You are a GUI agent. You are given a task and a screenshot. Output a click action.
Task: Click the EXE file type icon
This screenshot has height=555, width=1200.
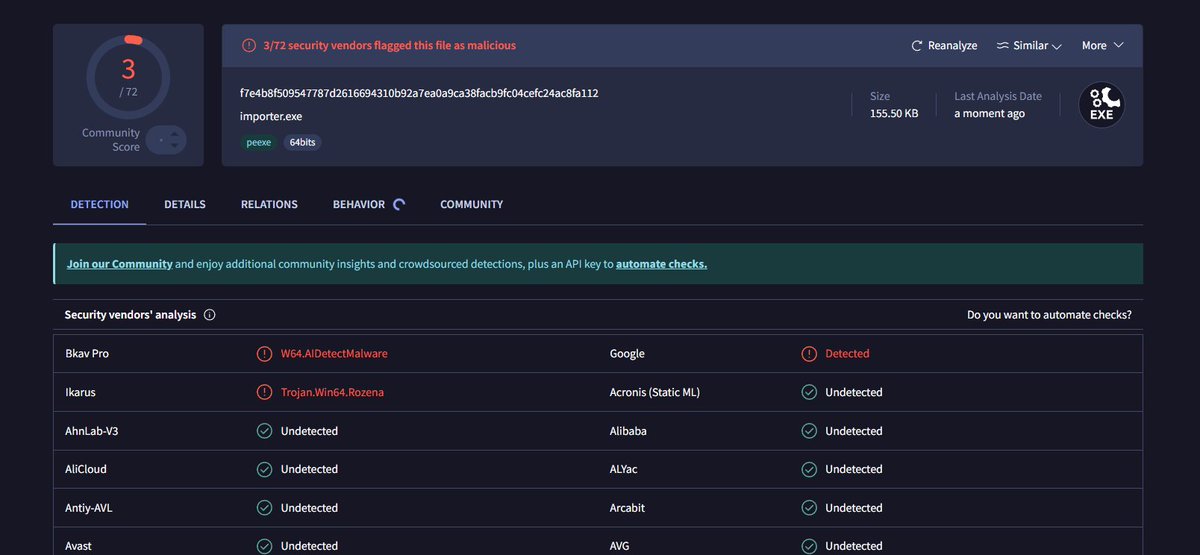coord(1101,105)
